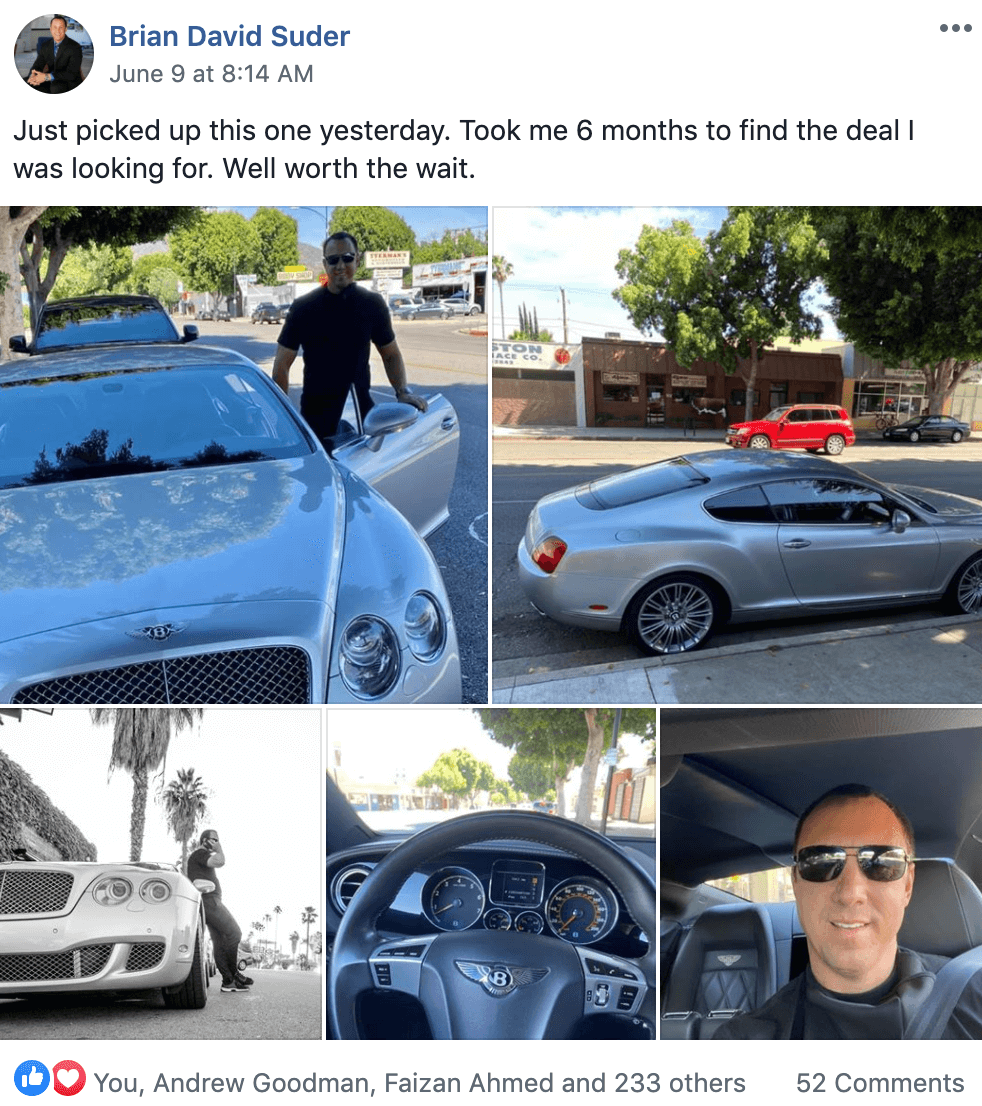Open Brian David Suder's profile name link
Viewport: 982px width, 1106px height.
point(229,36)
